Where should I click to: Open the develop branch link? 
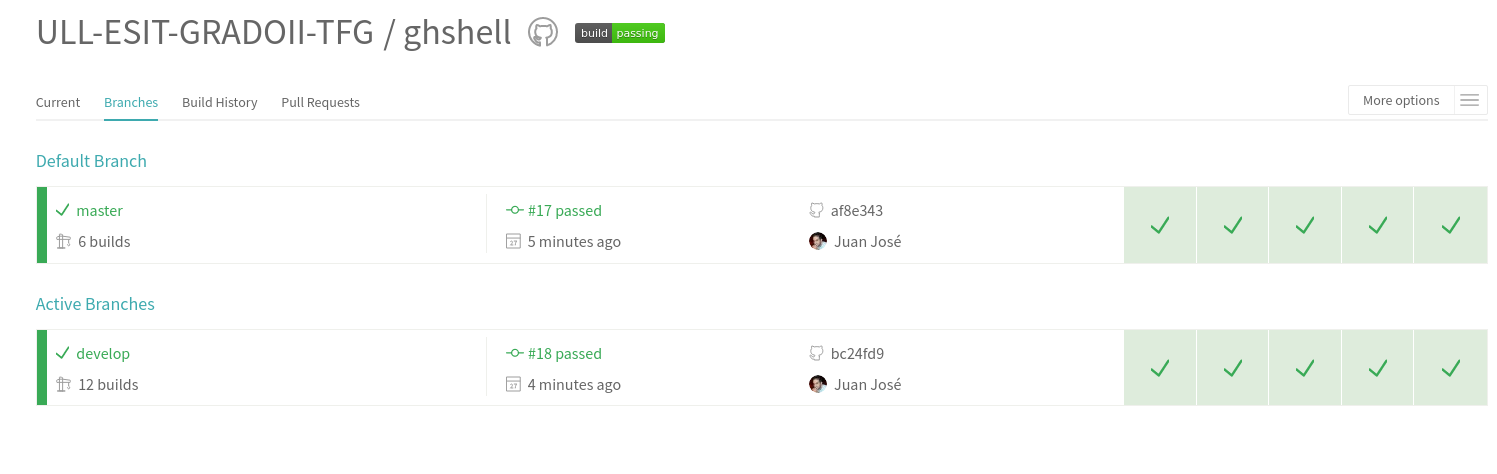pyautogui.click(x=103, y=354)
